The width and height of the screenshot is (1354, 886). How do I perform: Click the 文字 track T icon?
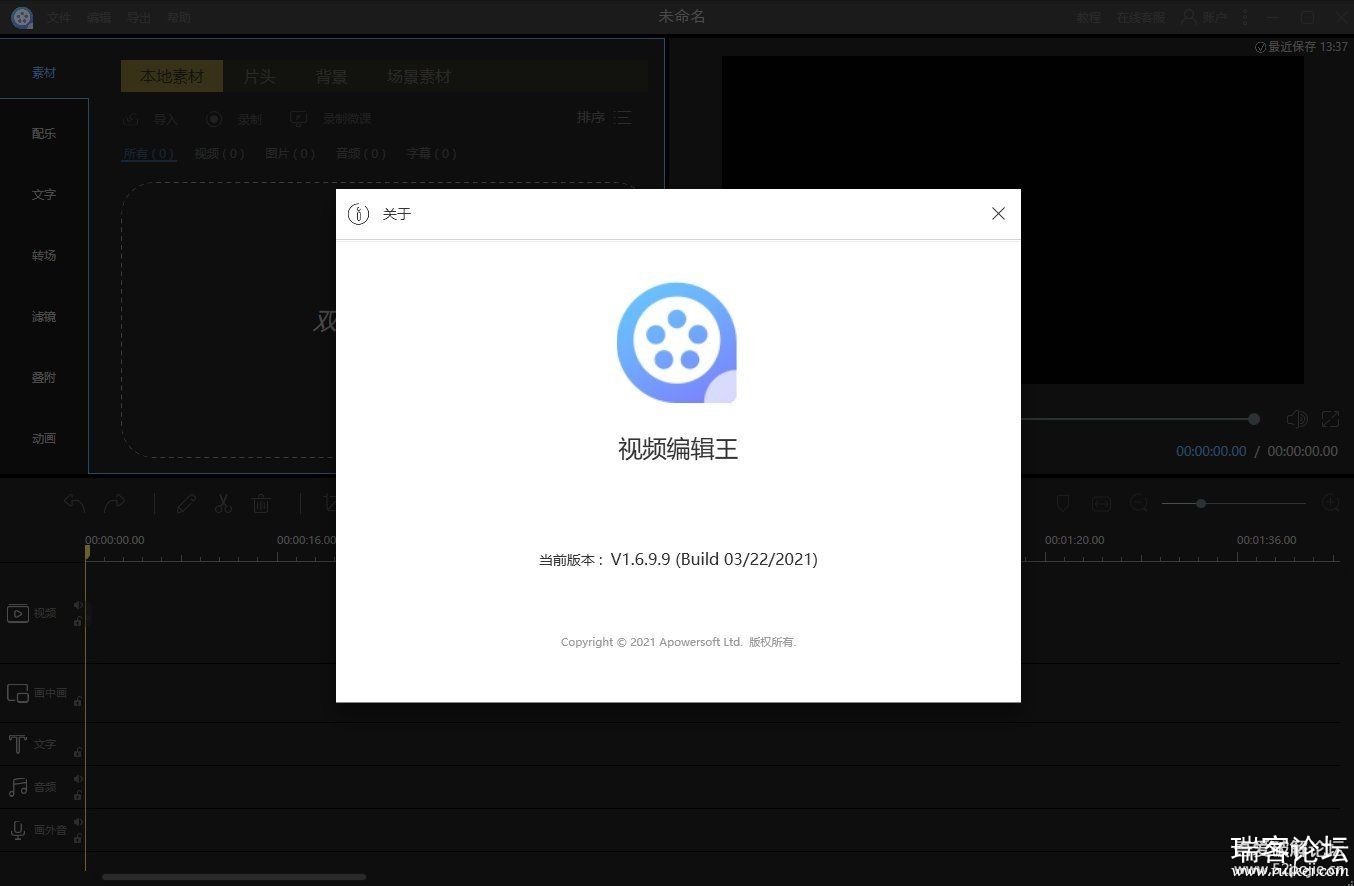tap(18, 744)
